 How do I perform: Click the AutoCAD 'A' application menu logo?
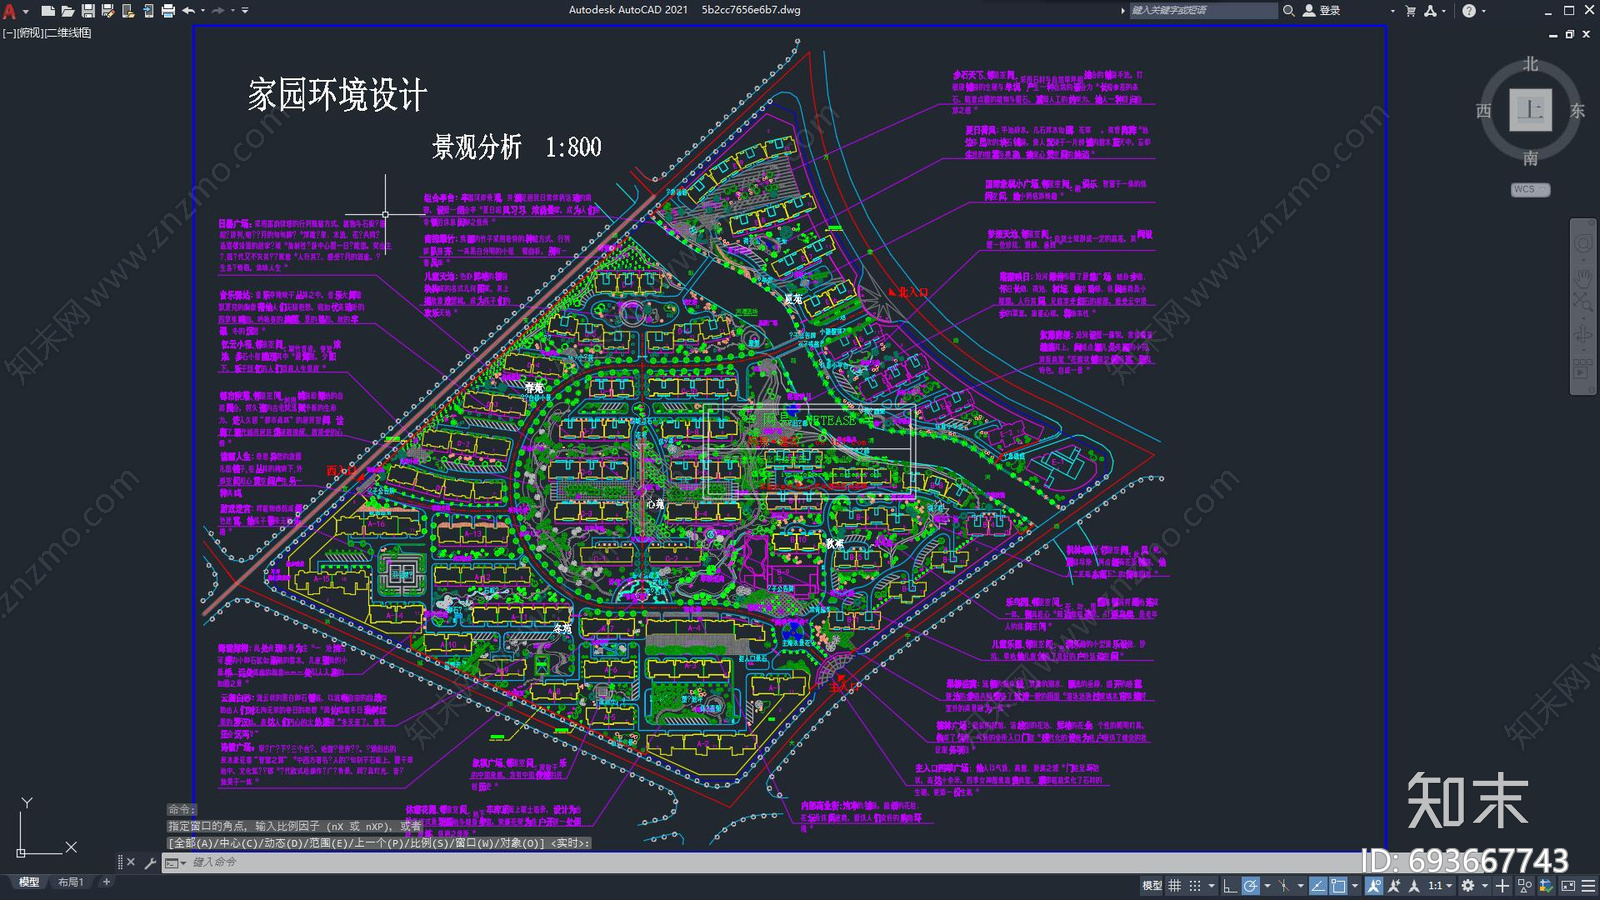[x=10, y=9]
